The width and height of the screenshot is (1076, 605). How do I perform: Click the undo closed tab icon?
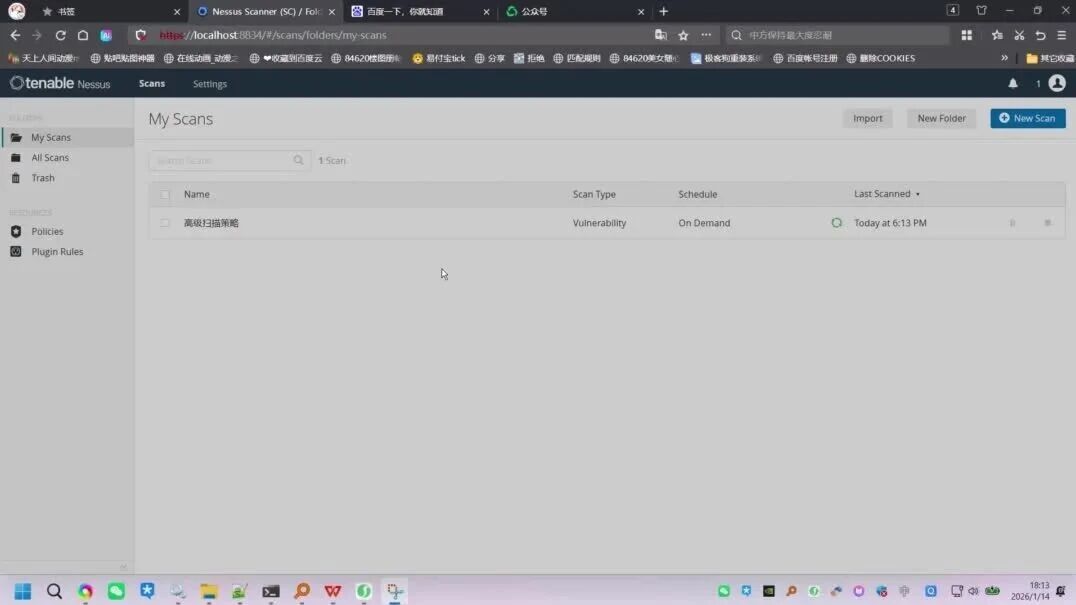click(x=1040, y=35)
